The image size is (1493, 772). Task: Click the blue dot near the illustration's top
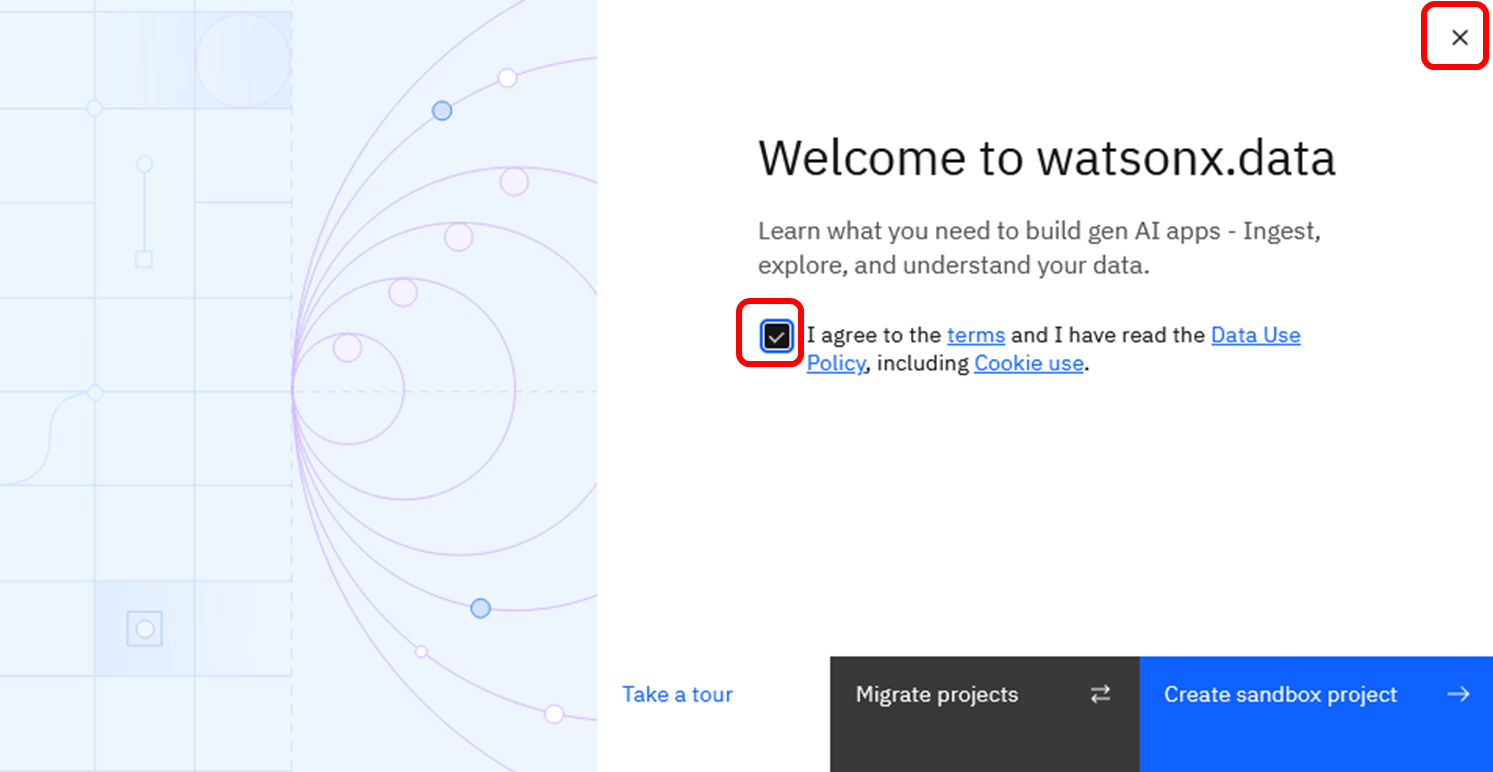click(x=442, y=111)
